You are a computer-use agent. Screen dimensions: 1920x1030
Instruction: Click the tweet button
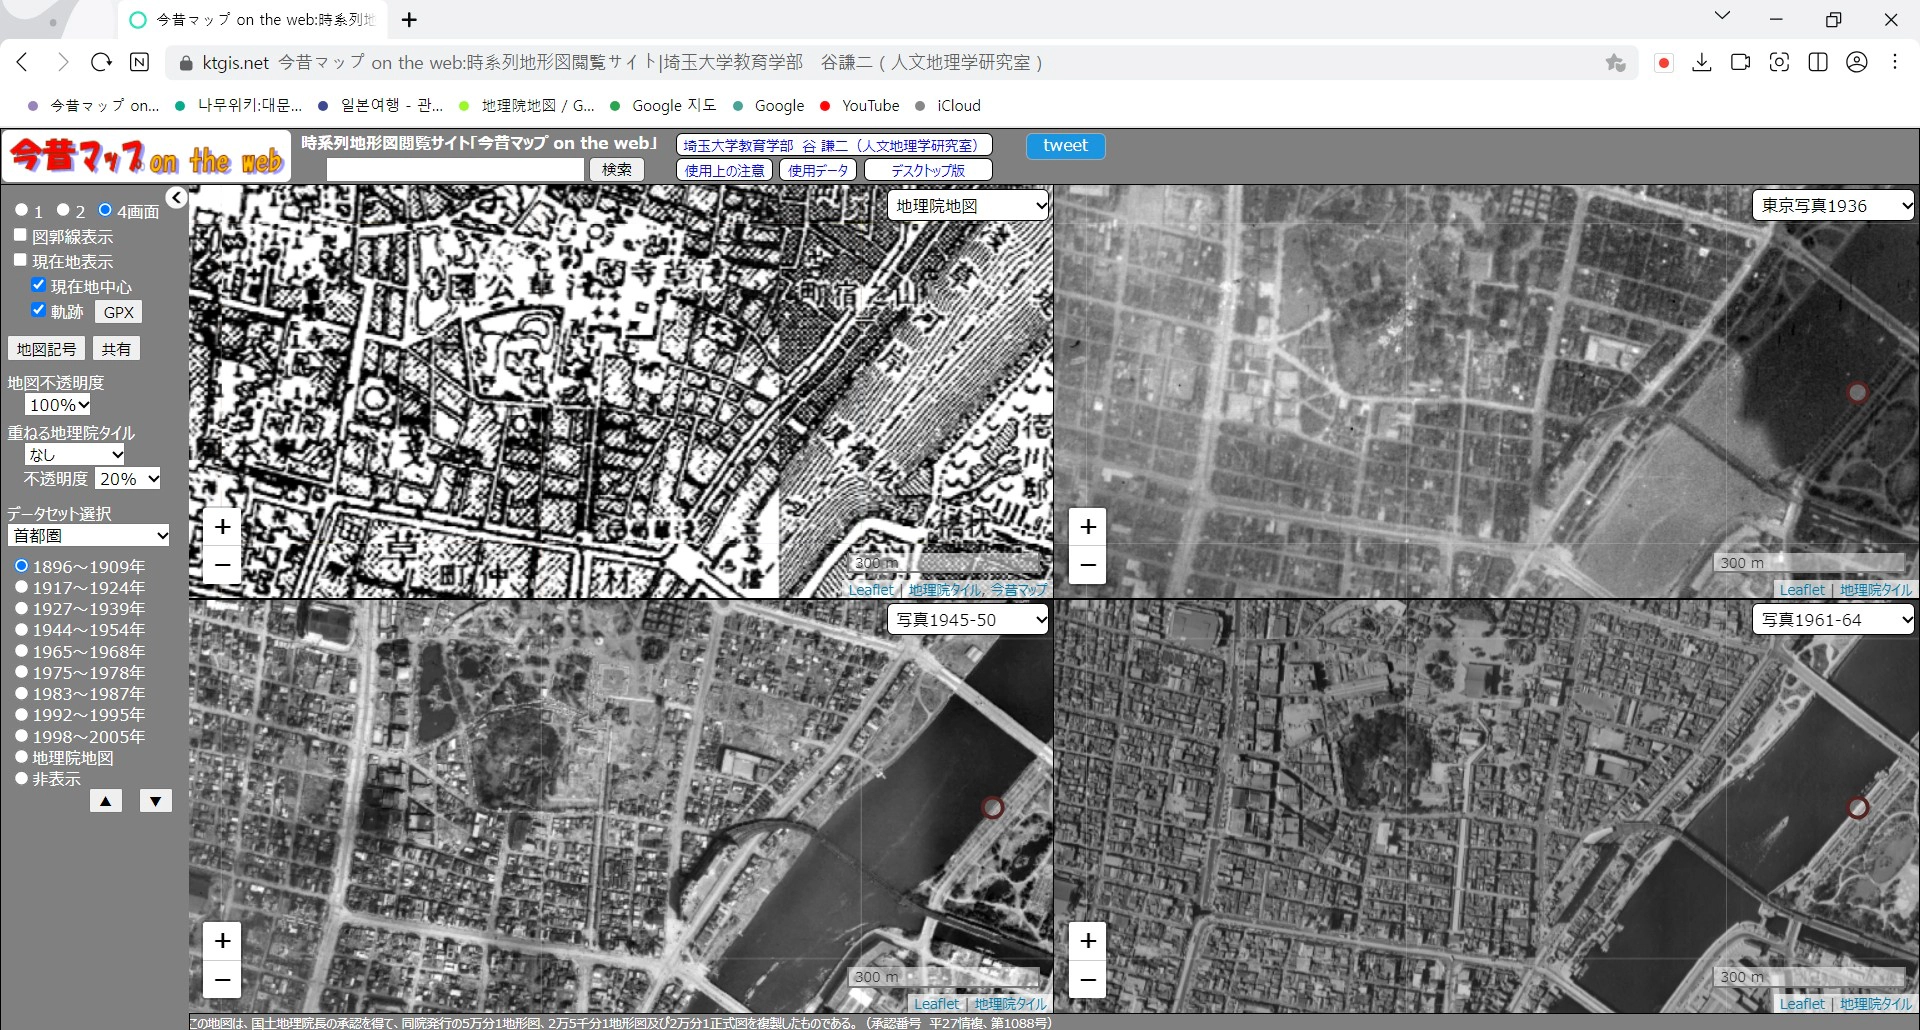click(x=1065, y=146)
